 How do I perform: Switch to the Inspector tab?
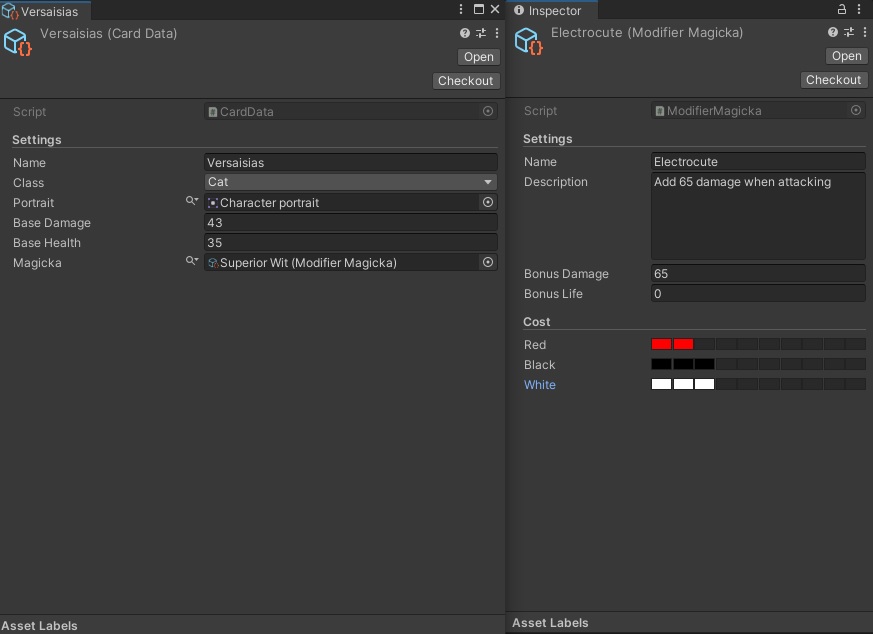coord(554,11)
